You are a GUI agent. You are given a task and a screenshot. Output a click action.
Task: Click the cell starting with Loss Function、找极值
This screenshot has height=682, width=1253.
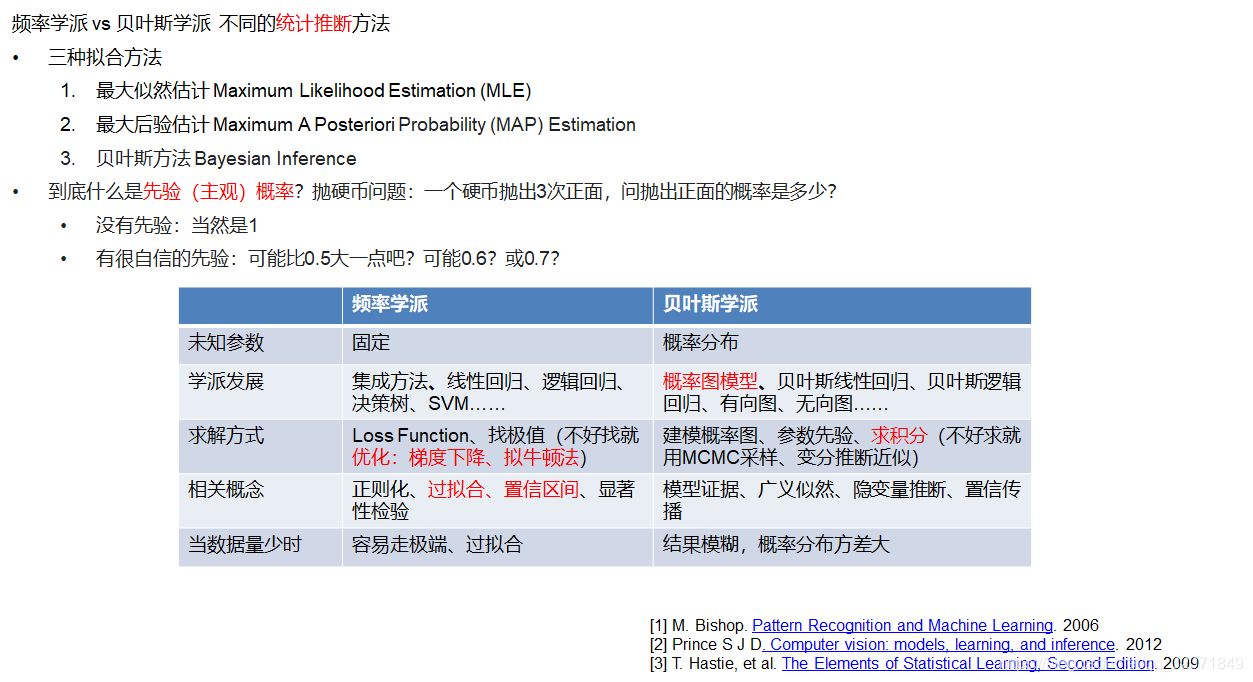[498, 446]
